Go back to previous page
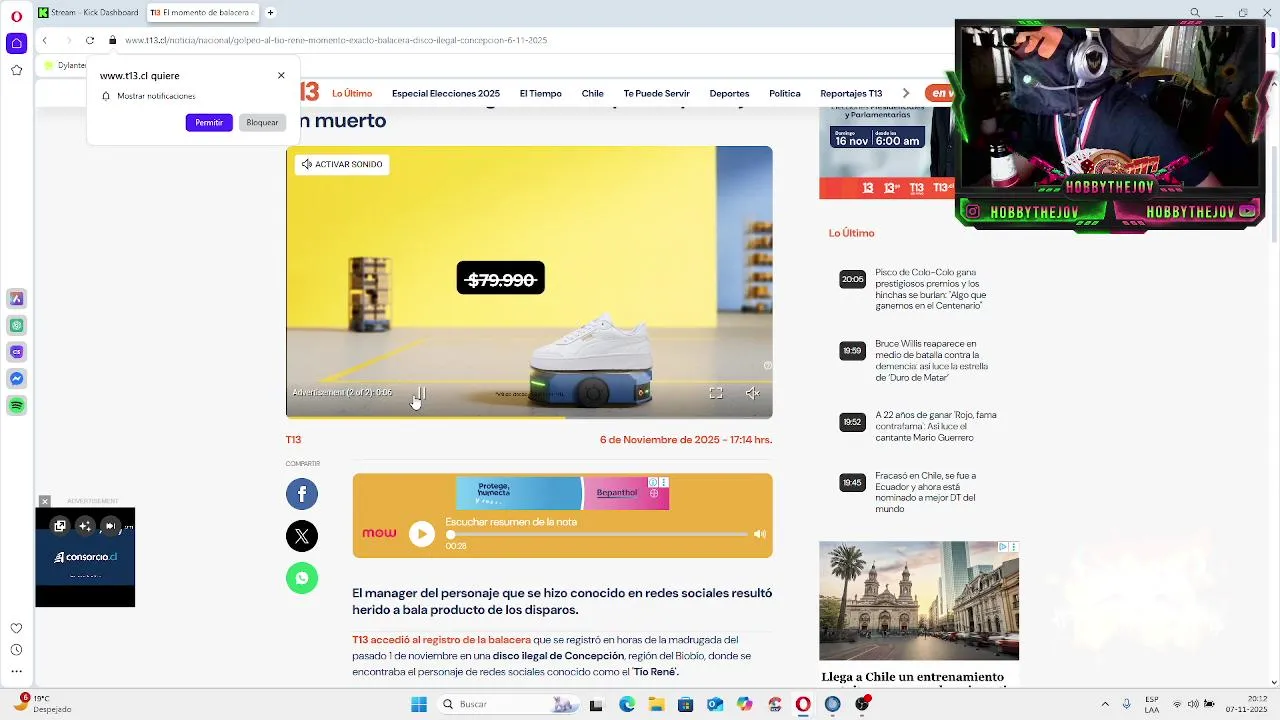The width and height of the screenshot is (1280, 720). [45, 40]
